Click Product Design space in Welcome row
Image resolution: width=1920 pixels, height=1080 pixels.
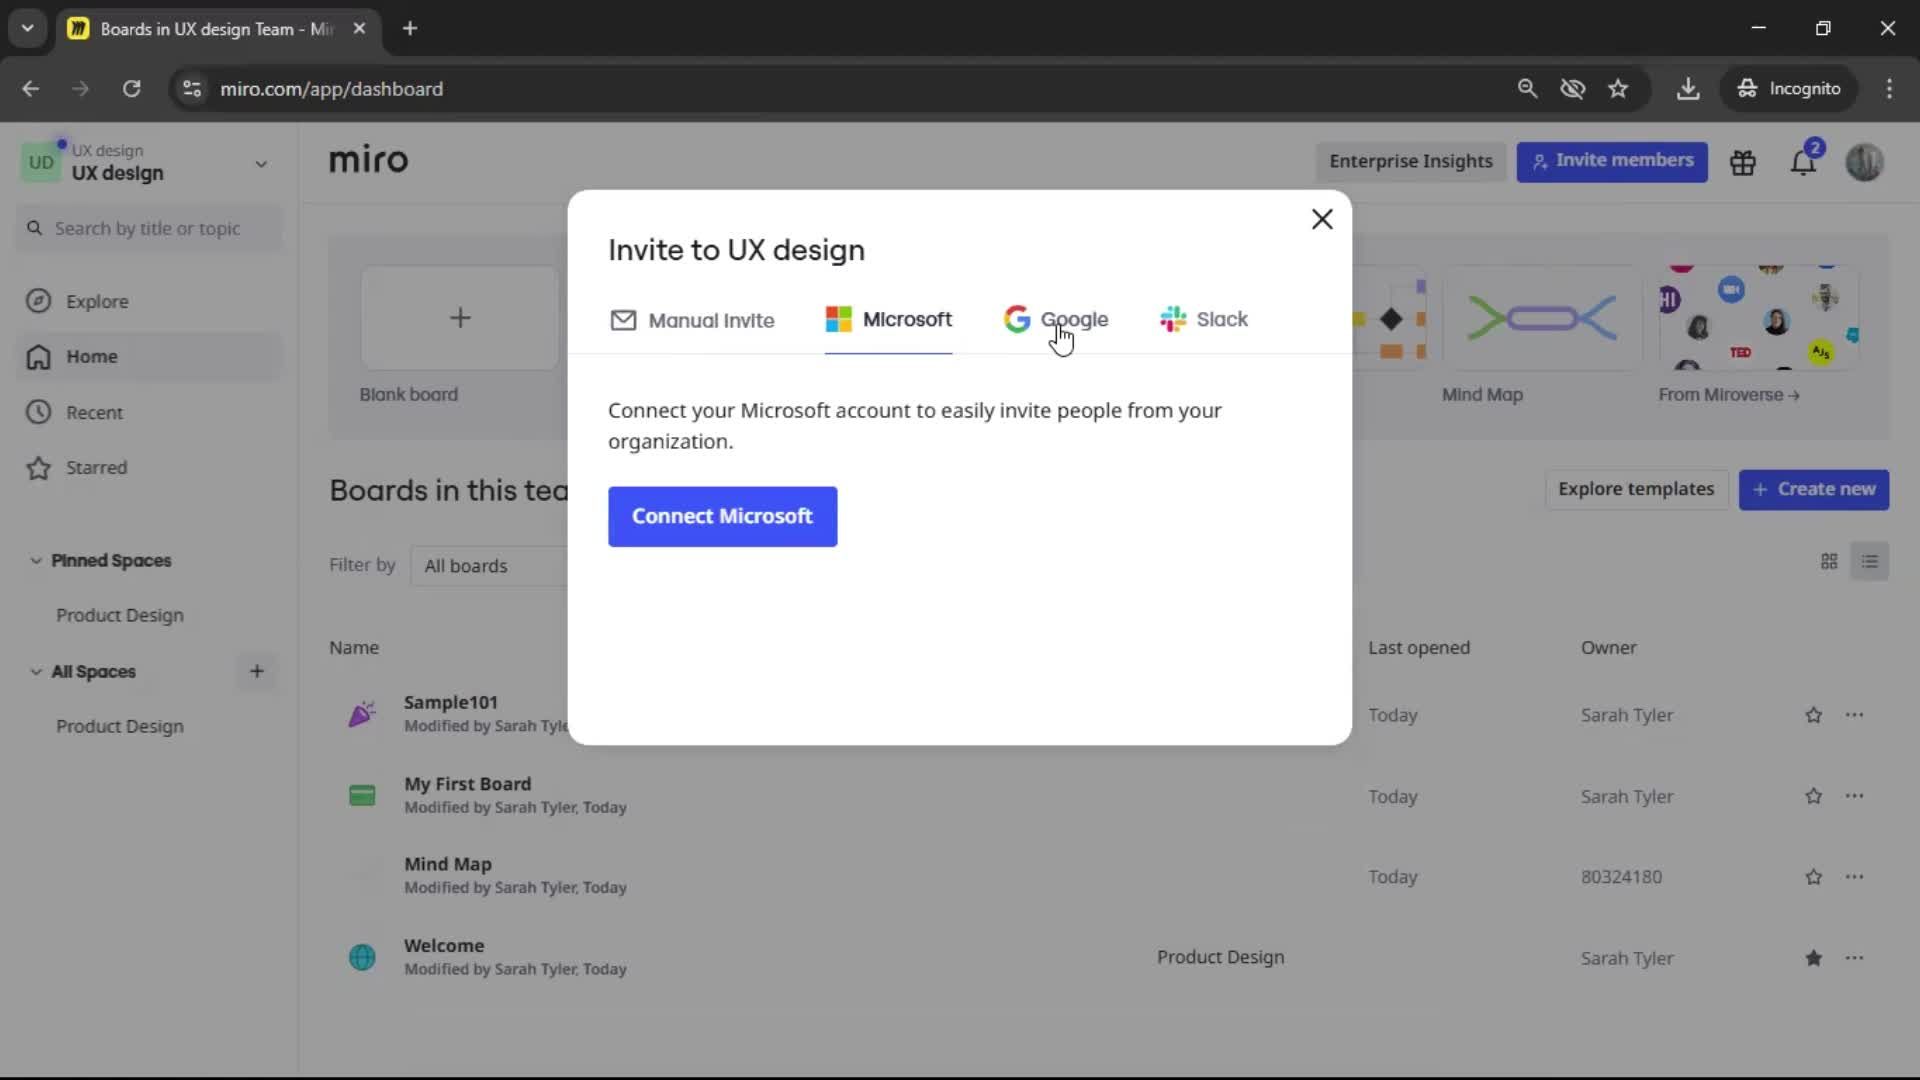(1220, 958)
